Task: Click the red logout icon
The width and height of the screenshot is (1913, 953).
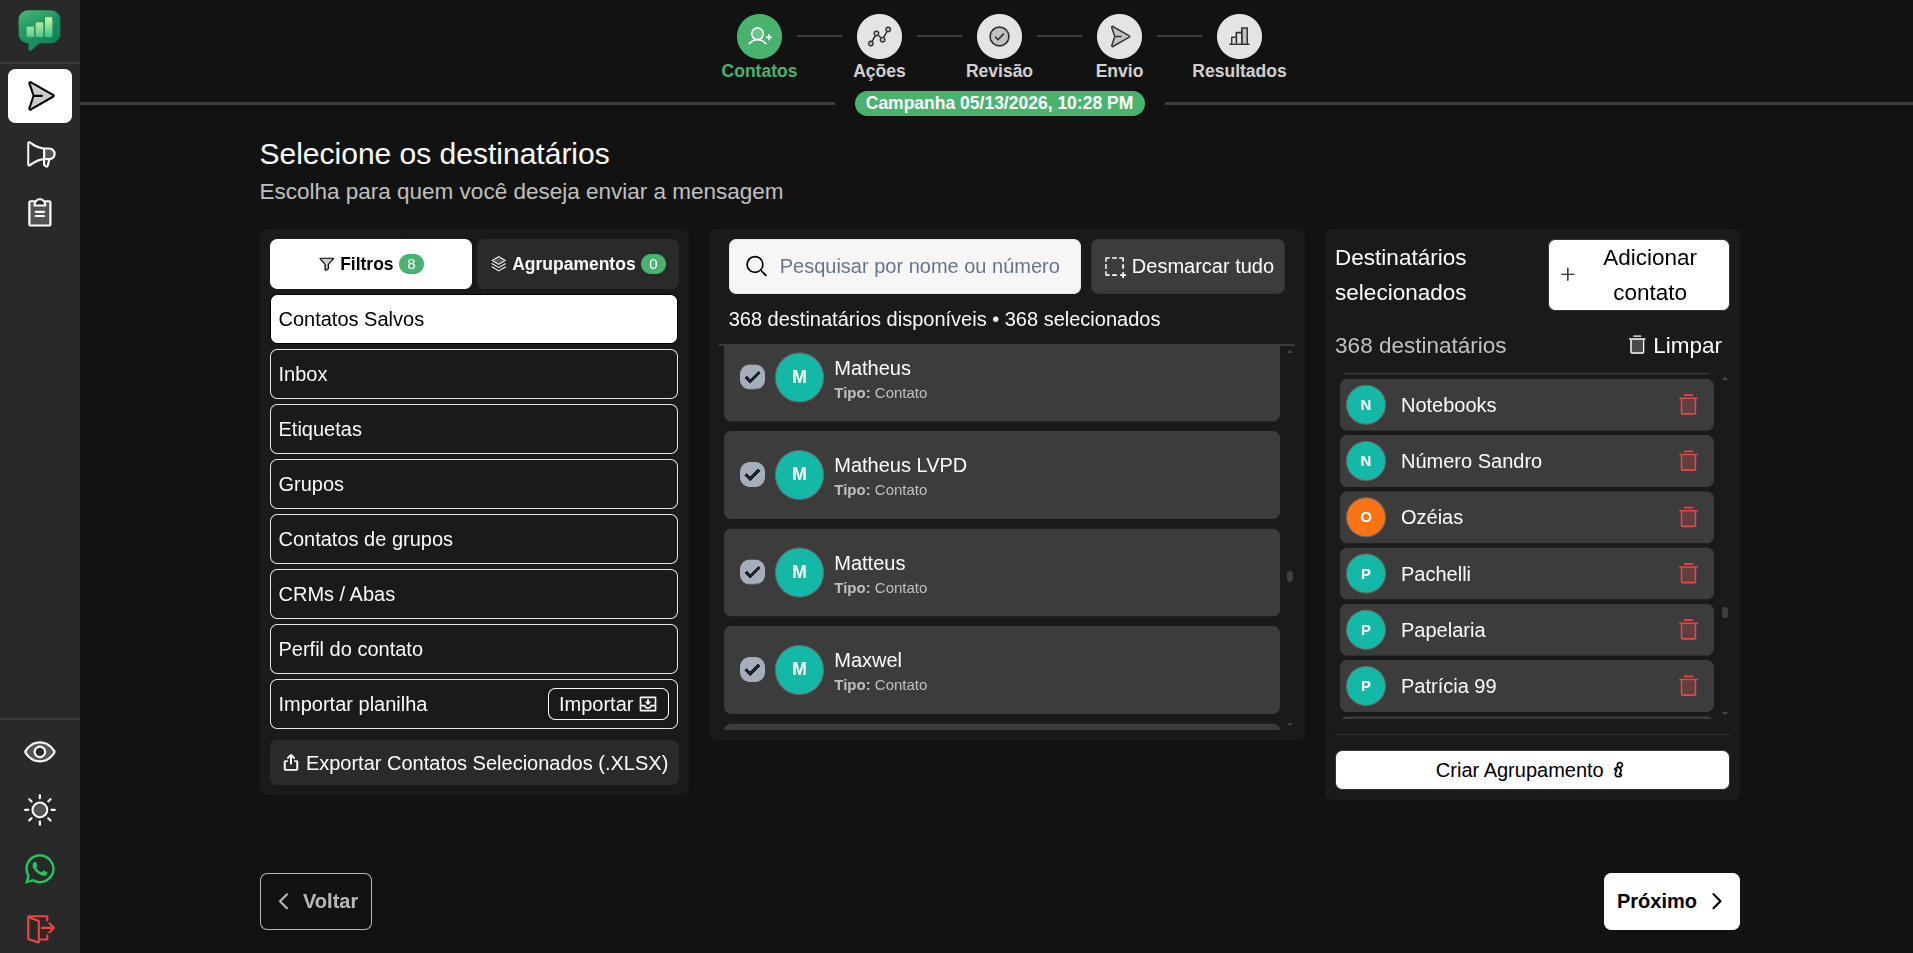Action: (x=40, y=928)
